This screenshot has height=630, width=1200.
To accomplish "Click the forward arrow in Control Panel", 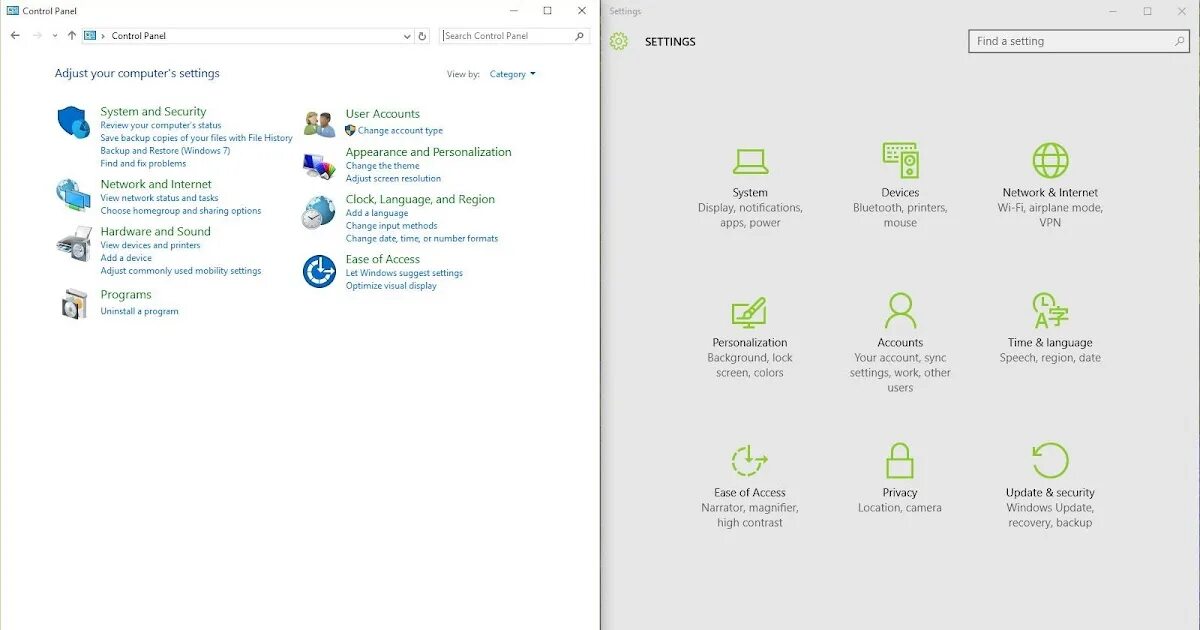I will point(37,35).
